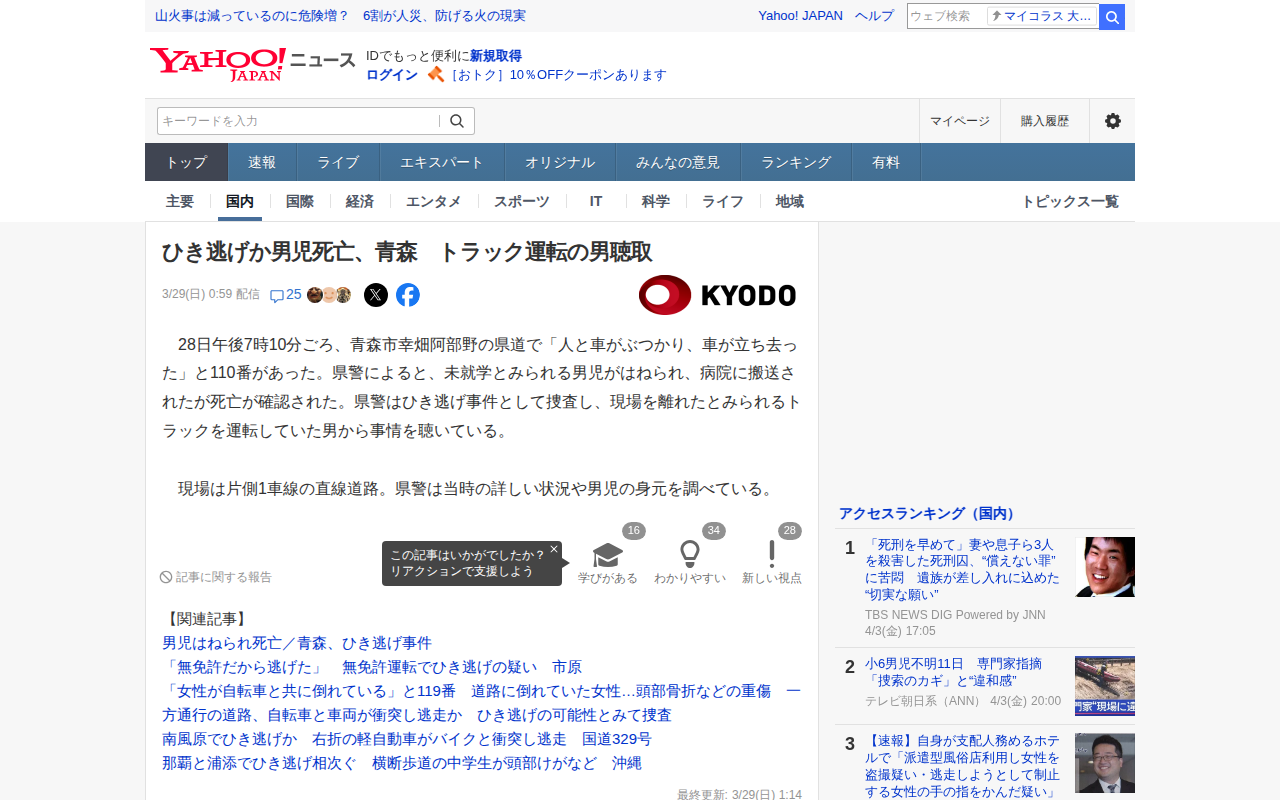Open the first ranking article thumbnail
The image size is (1280, 800).
pos(1105,567)
